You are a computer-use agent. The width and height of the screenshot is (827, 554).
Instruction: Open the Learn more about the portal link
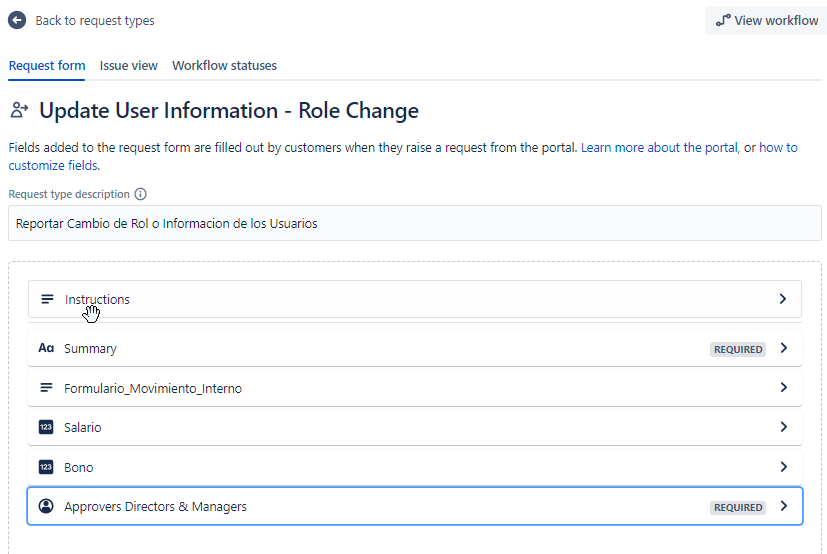(x=659, y=147)
